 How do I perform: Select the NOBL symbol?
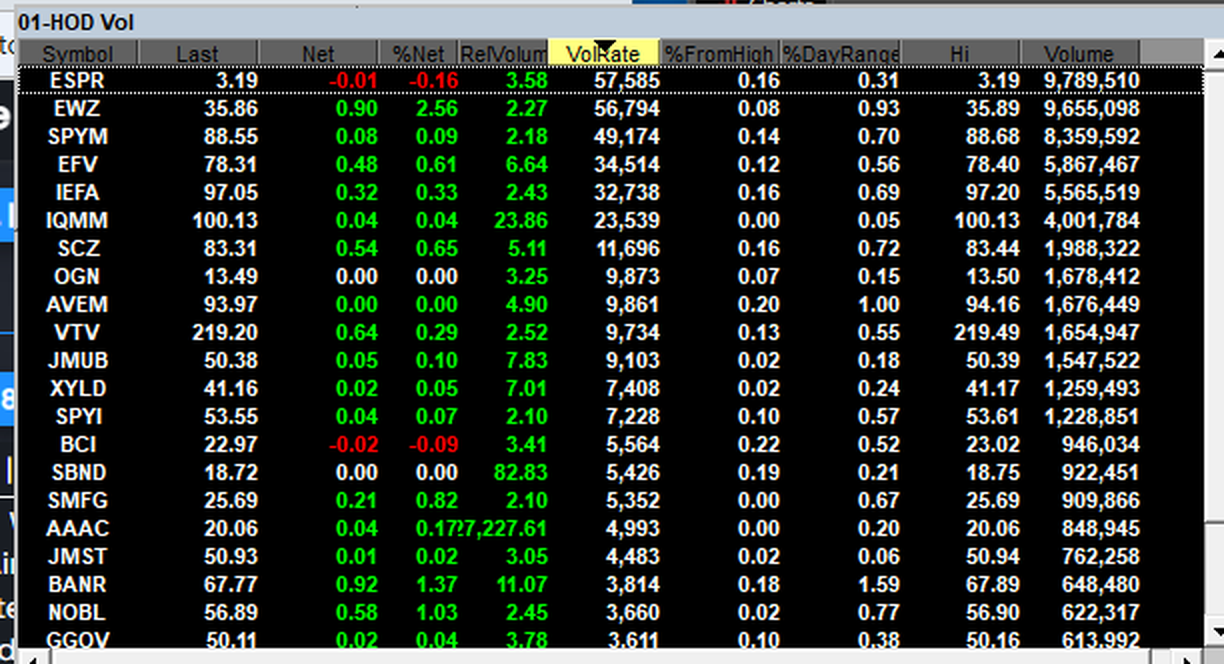78,612
